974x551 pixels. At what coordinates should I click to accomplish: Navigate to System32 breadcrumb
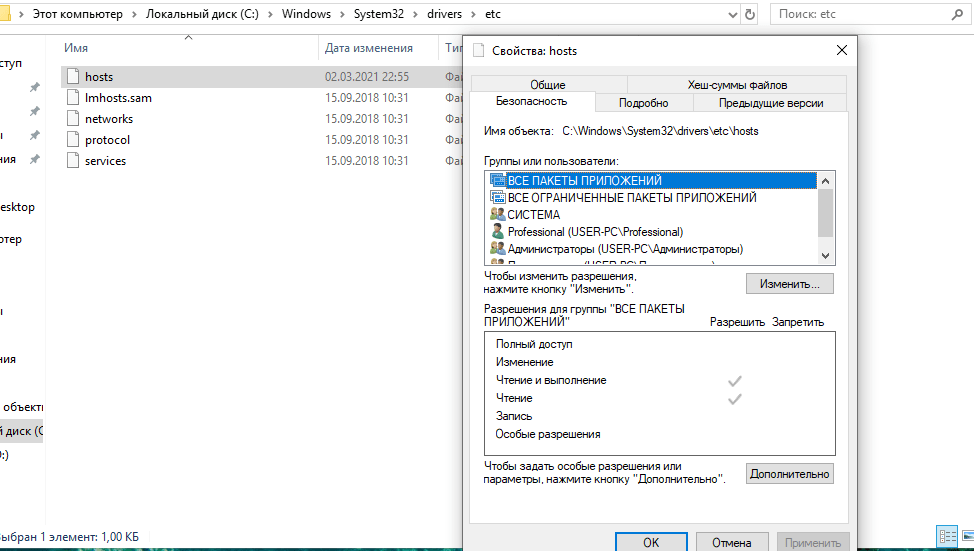point(379,14)
